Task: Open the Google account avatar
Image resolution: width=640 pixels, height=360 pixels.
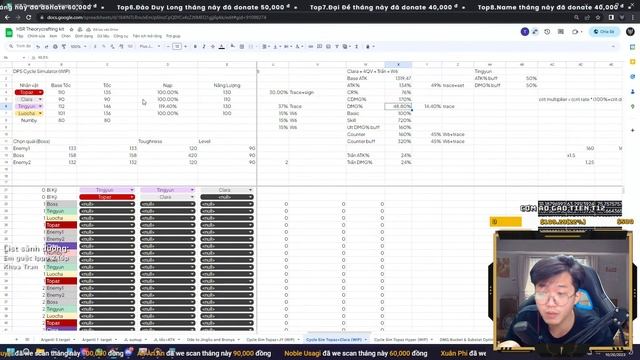Action: click(x=630, y=31)
